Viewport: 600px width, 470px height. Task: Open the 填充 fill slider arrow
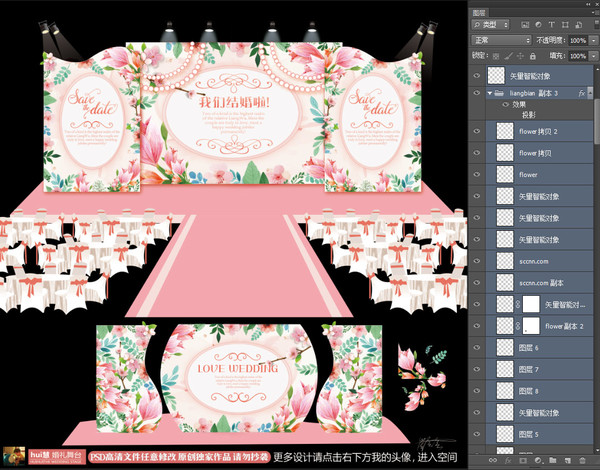pyautogui.click(x=593, y=56)
